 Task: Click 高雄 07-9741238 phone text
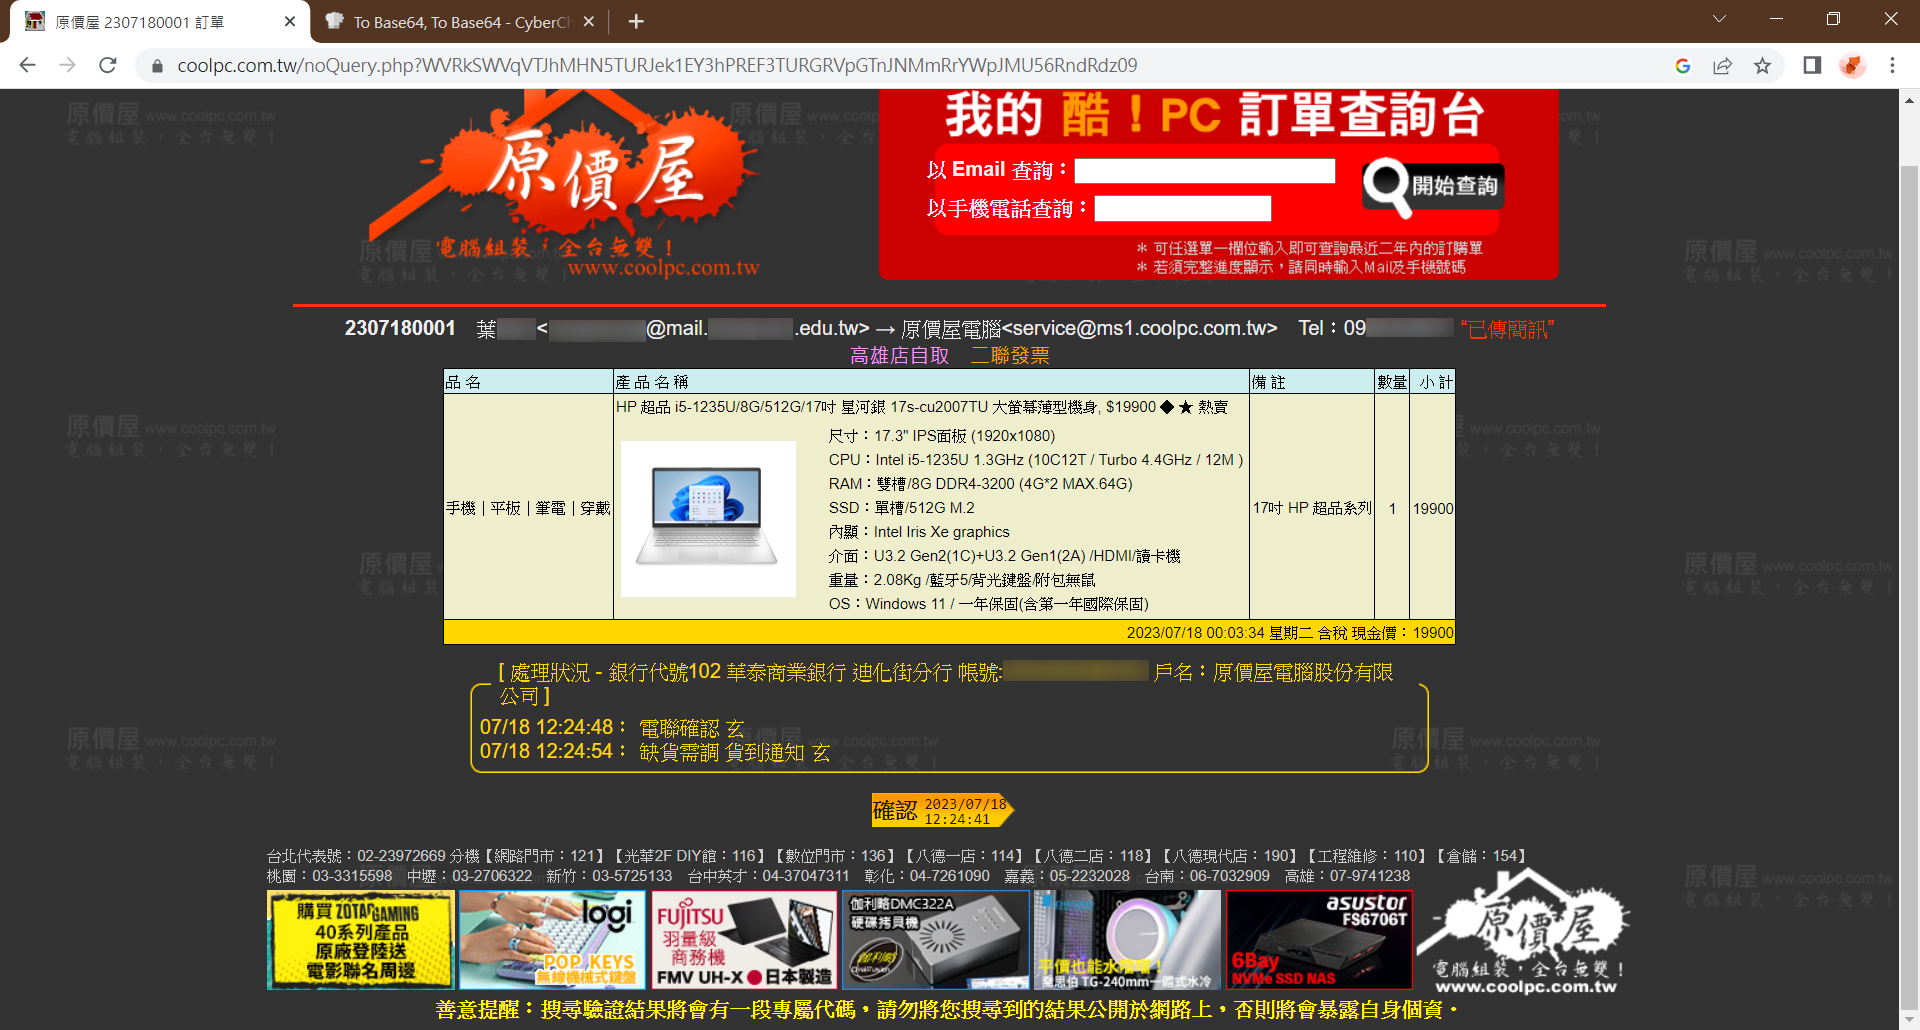click(x=1347, y=876)
